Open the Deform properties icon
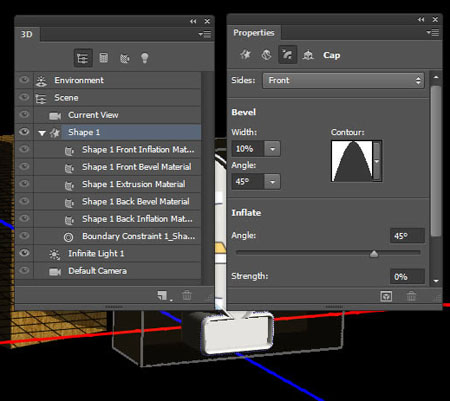Screen dimensions: 450x401 (266, 55)
